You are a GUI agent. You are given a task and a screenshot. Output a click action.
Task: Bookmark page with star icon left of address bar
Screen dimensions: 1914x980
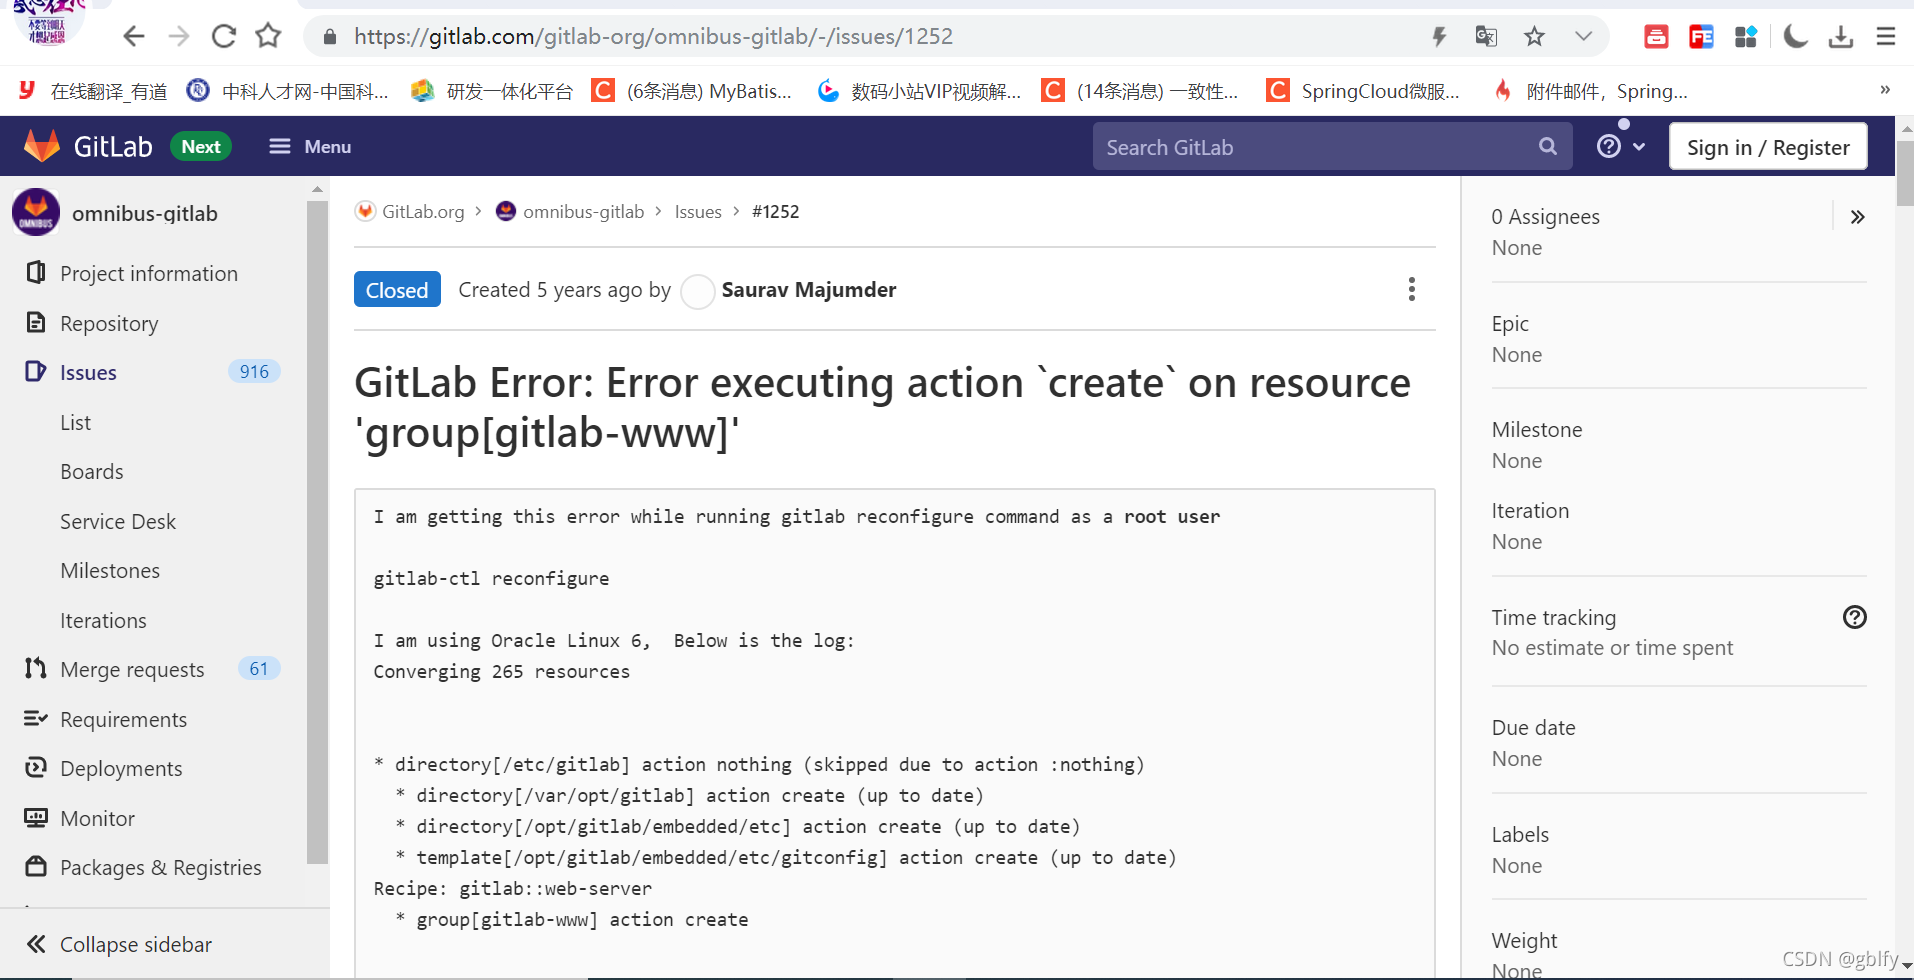click(x=268, y=37)
